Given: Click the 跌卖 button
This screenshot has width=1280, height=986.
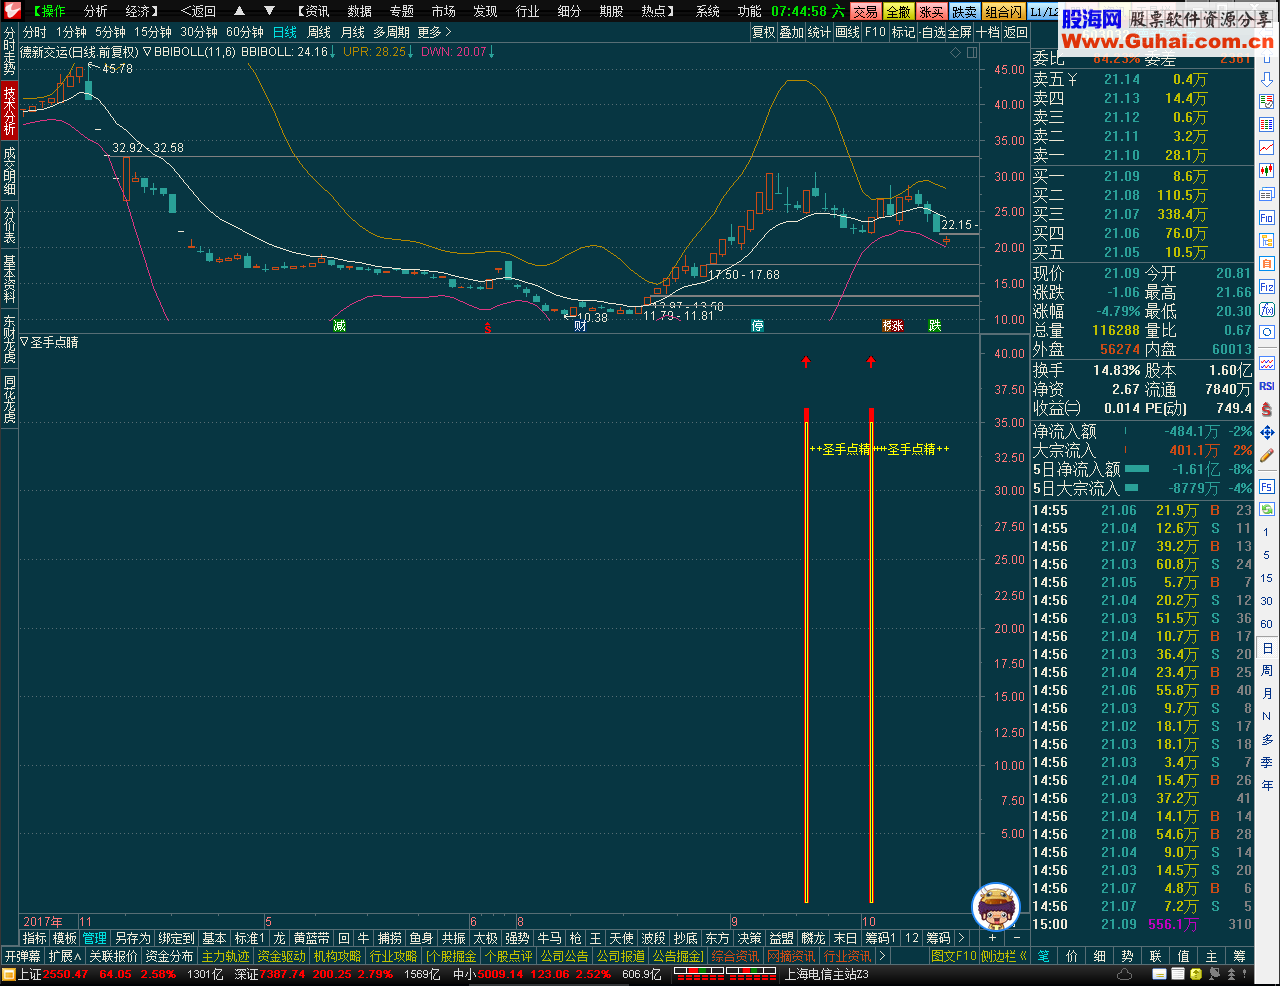Looking at the screenshot, I should 964,11.
